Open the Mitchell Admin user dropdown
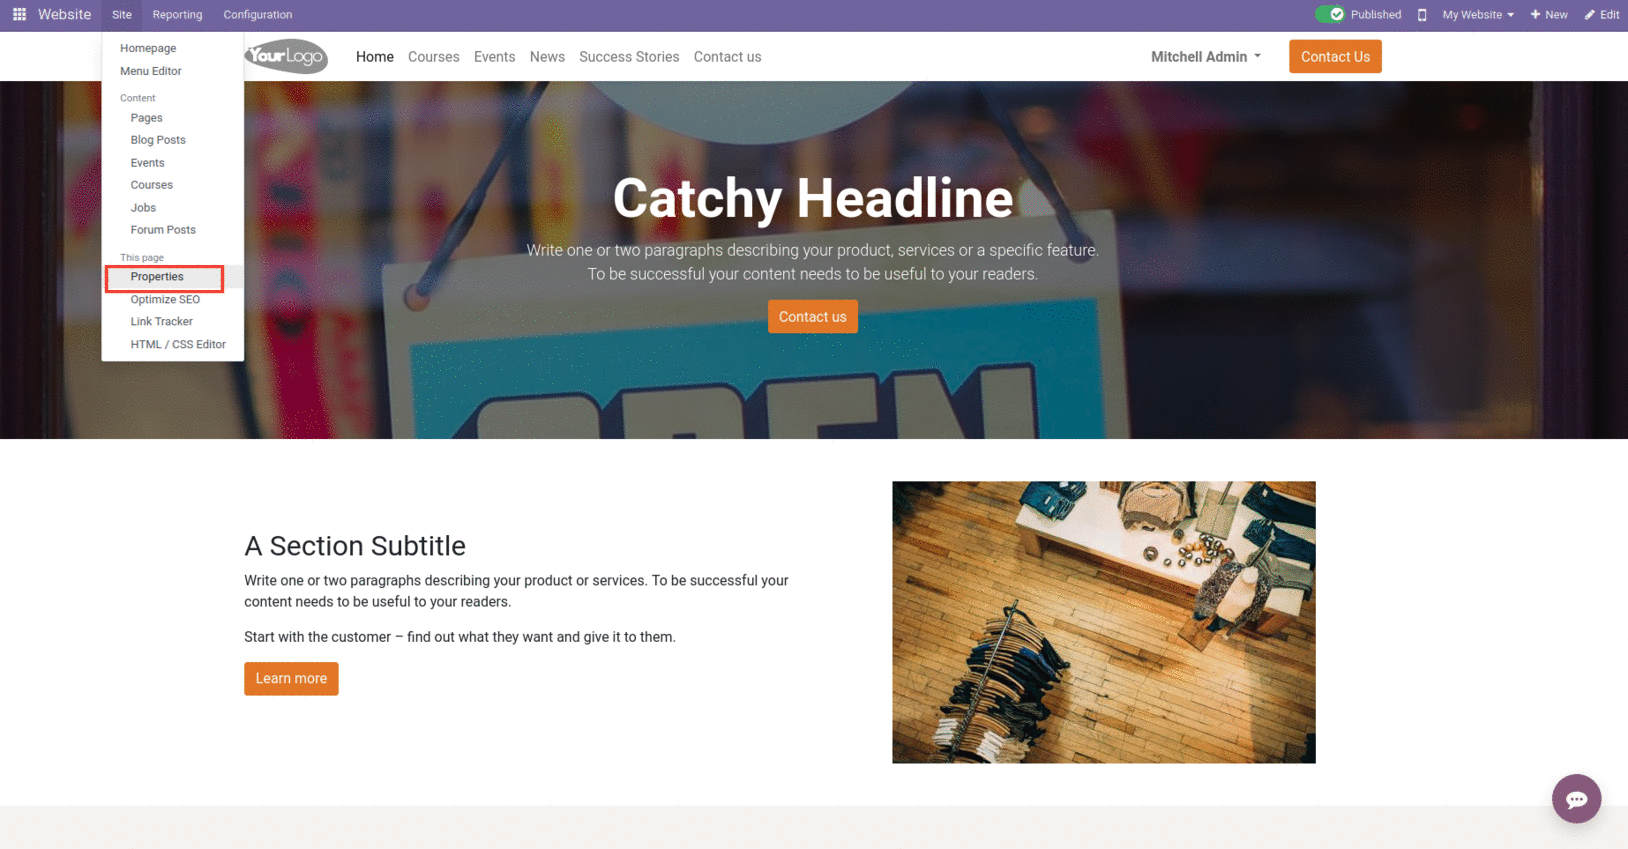Screen dimensions: 1628x849 click(1206, 57)
